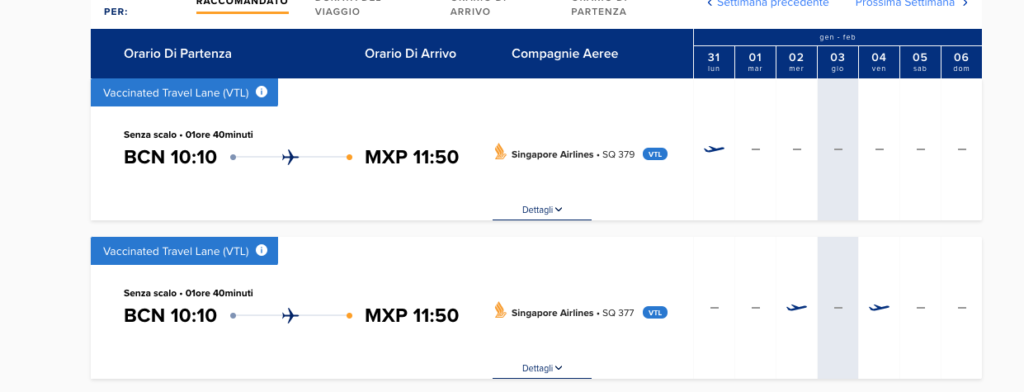Sort by Durata del viaggio

(349, 7)
